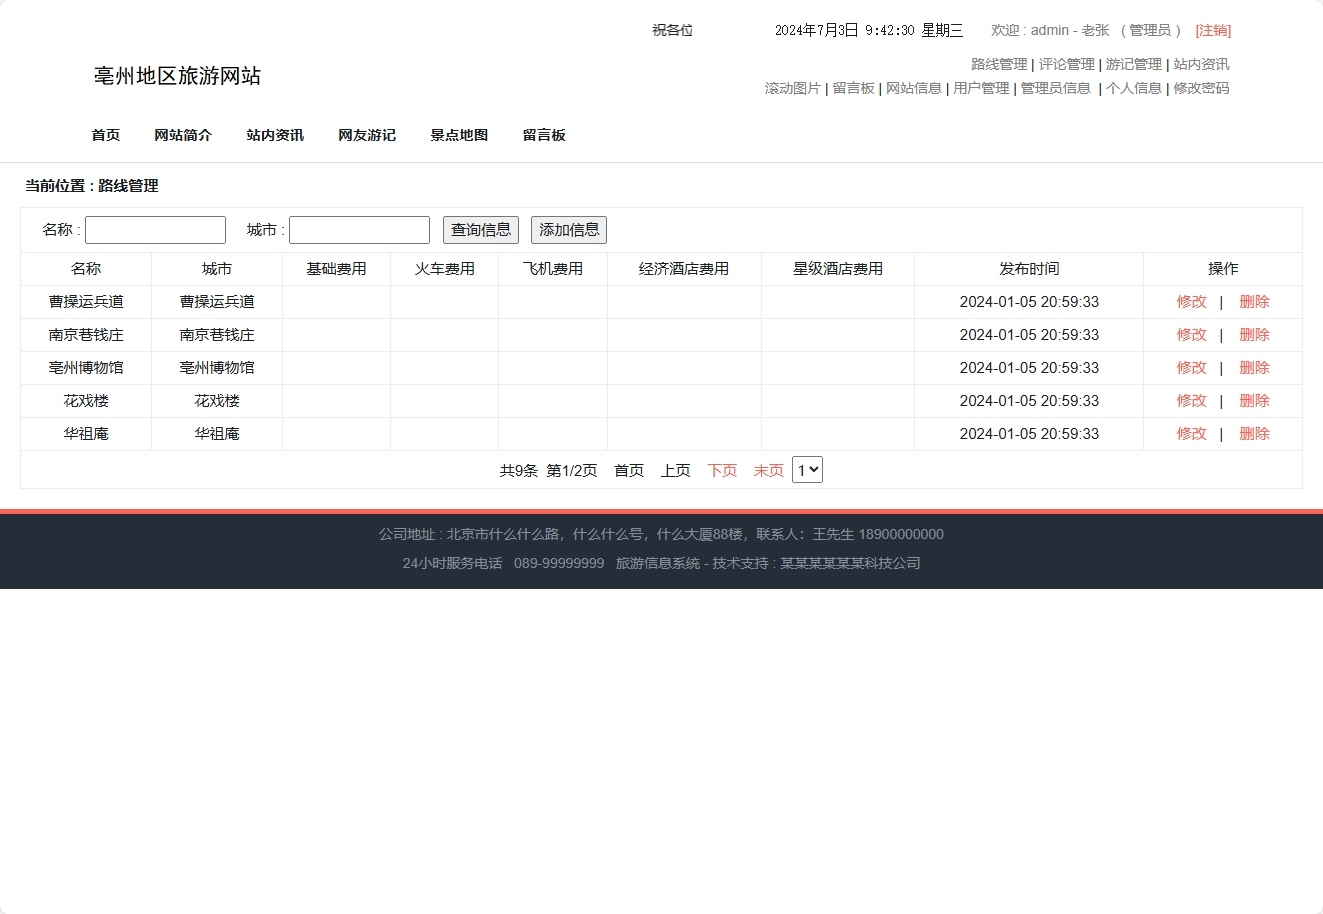Viewport: 1323px width, 914px height.
Task: Open 网友游记 navigation item
Action: [367, 136]
